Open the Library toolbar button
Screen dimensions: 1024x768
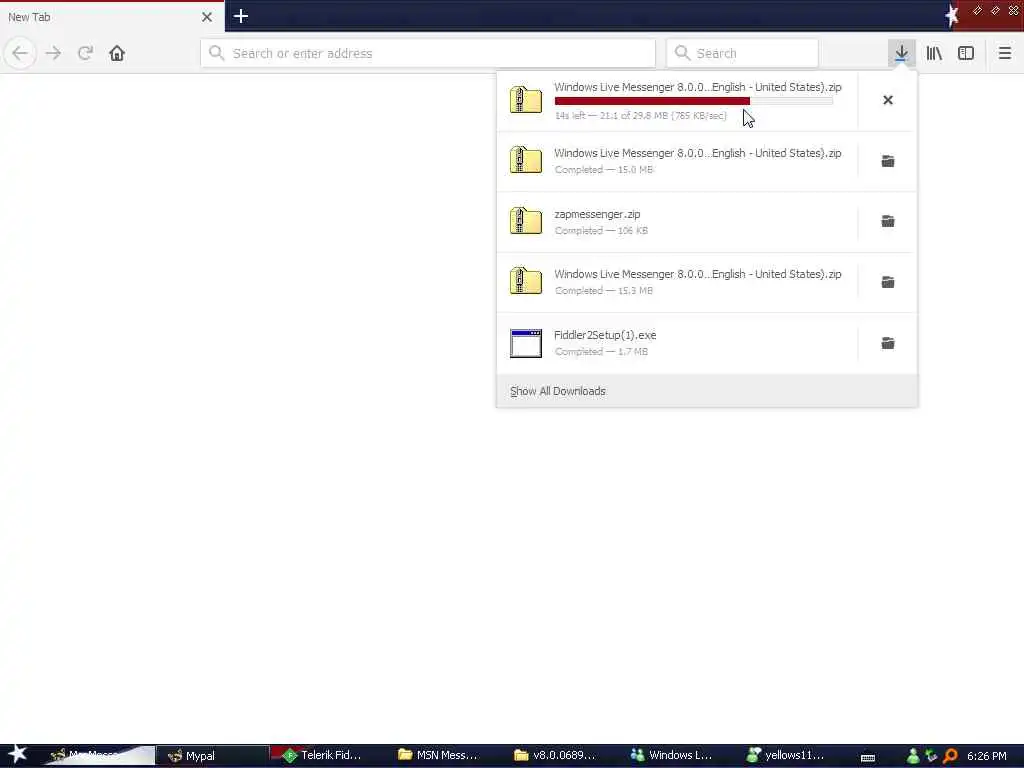[x=934, y=53]
